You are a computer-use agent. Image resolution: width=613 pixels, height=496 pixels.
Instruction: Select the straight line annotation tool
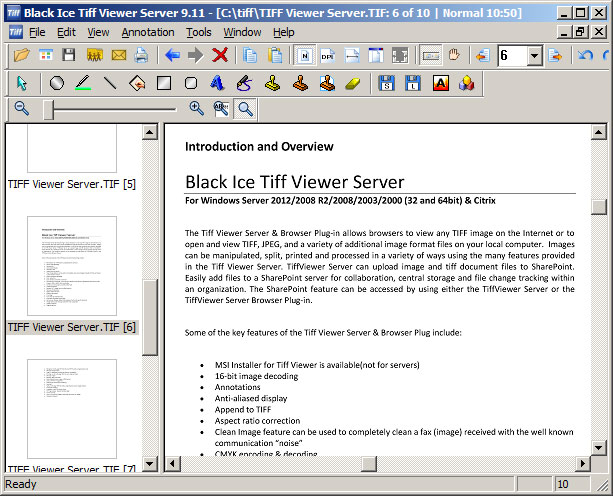[110, 83]
